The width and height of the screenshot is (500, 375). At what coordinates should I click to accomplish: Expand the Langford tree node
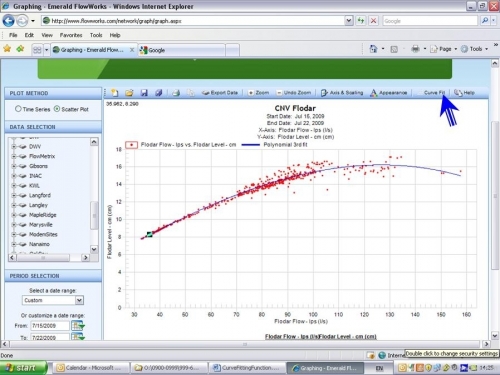14,195
